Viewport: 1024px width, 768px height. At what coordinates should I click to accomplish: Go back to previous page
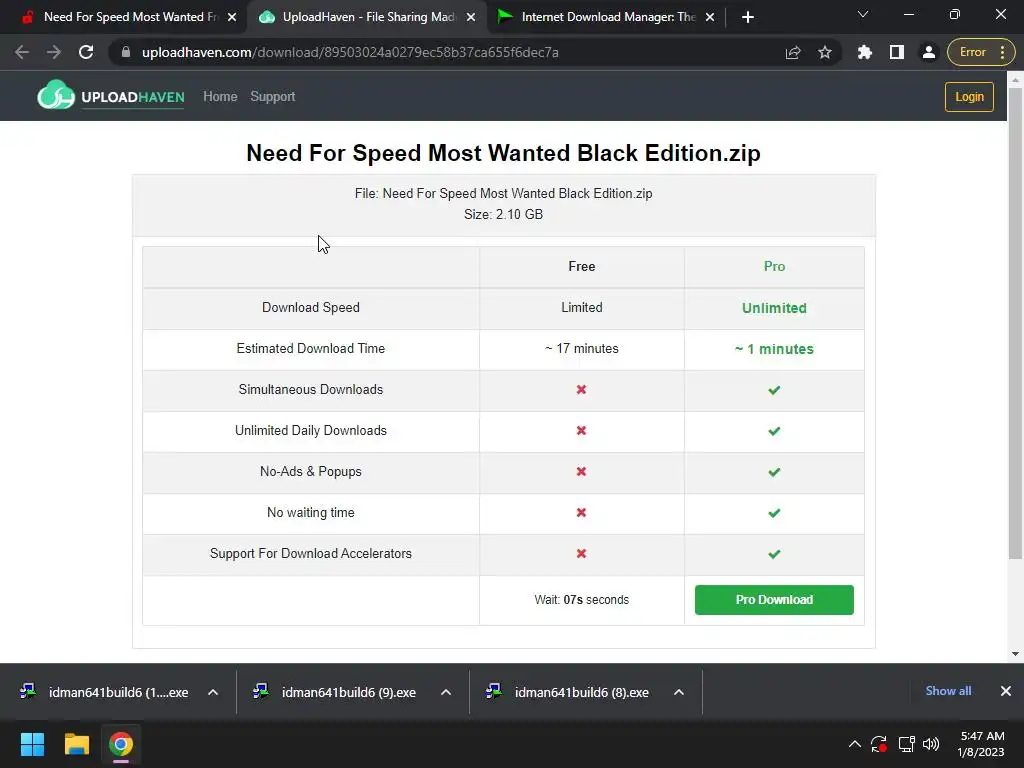(22, 52)
